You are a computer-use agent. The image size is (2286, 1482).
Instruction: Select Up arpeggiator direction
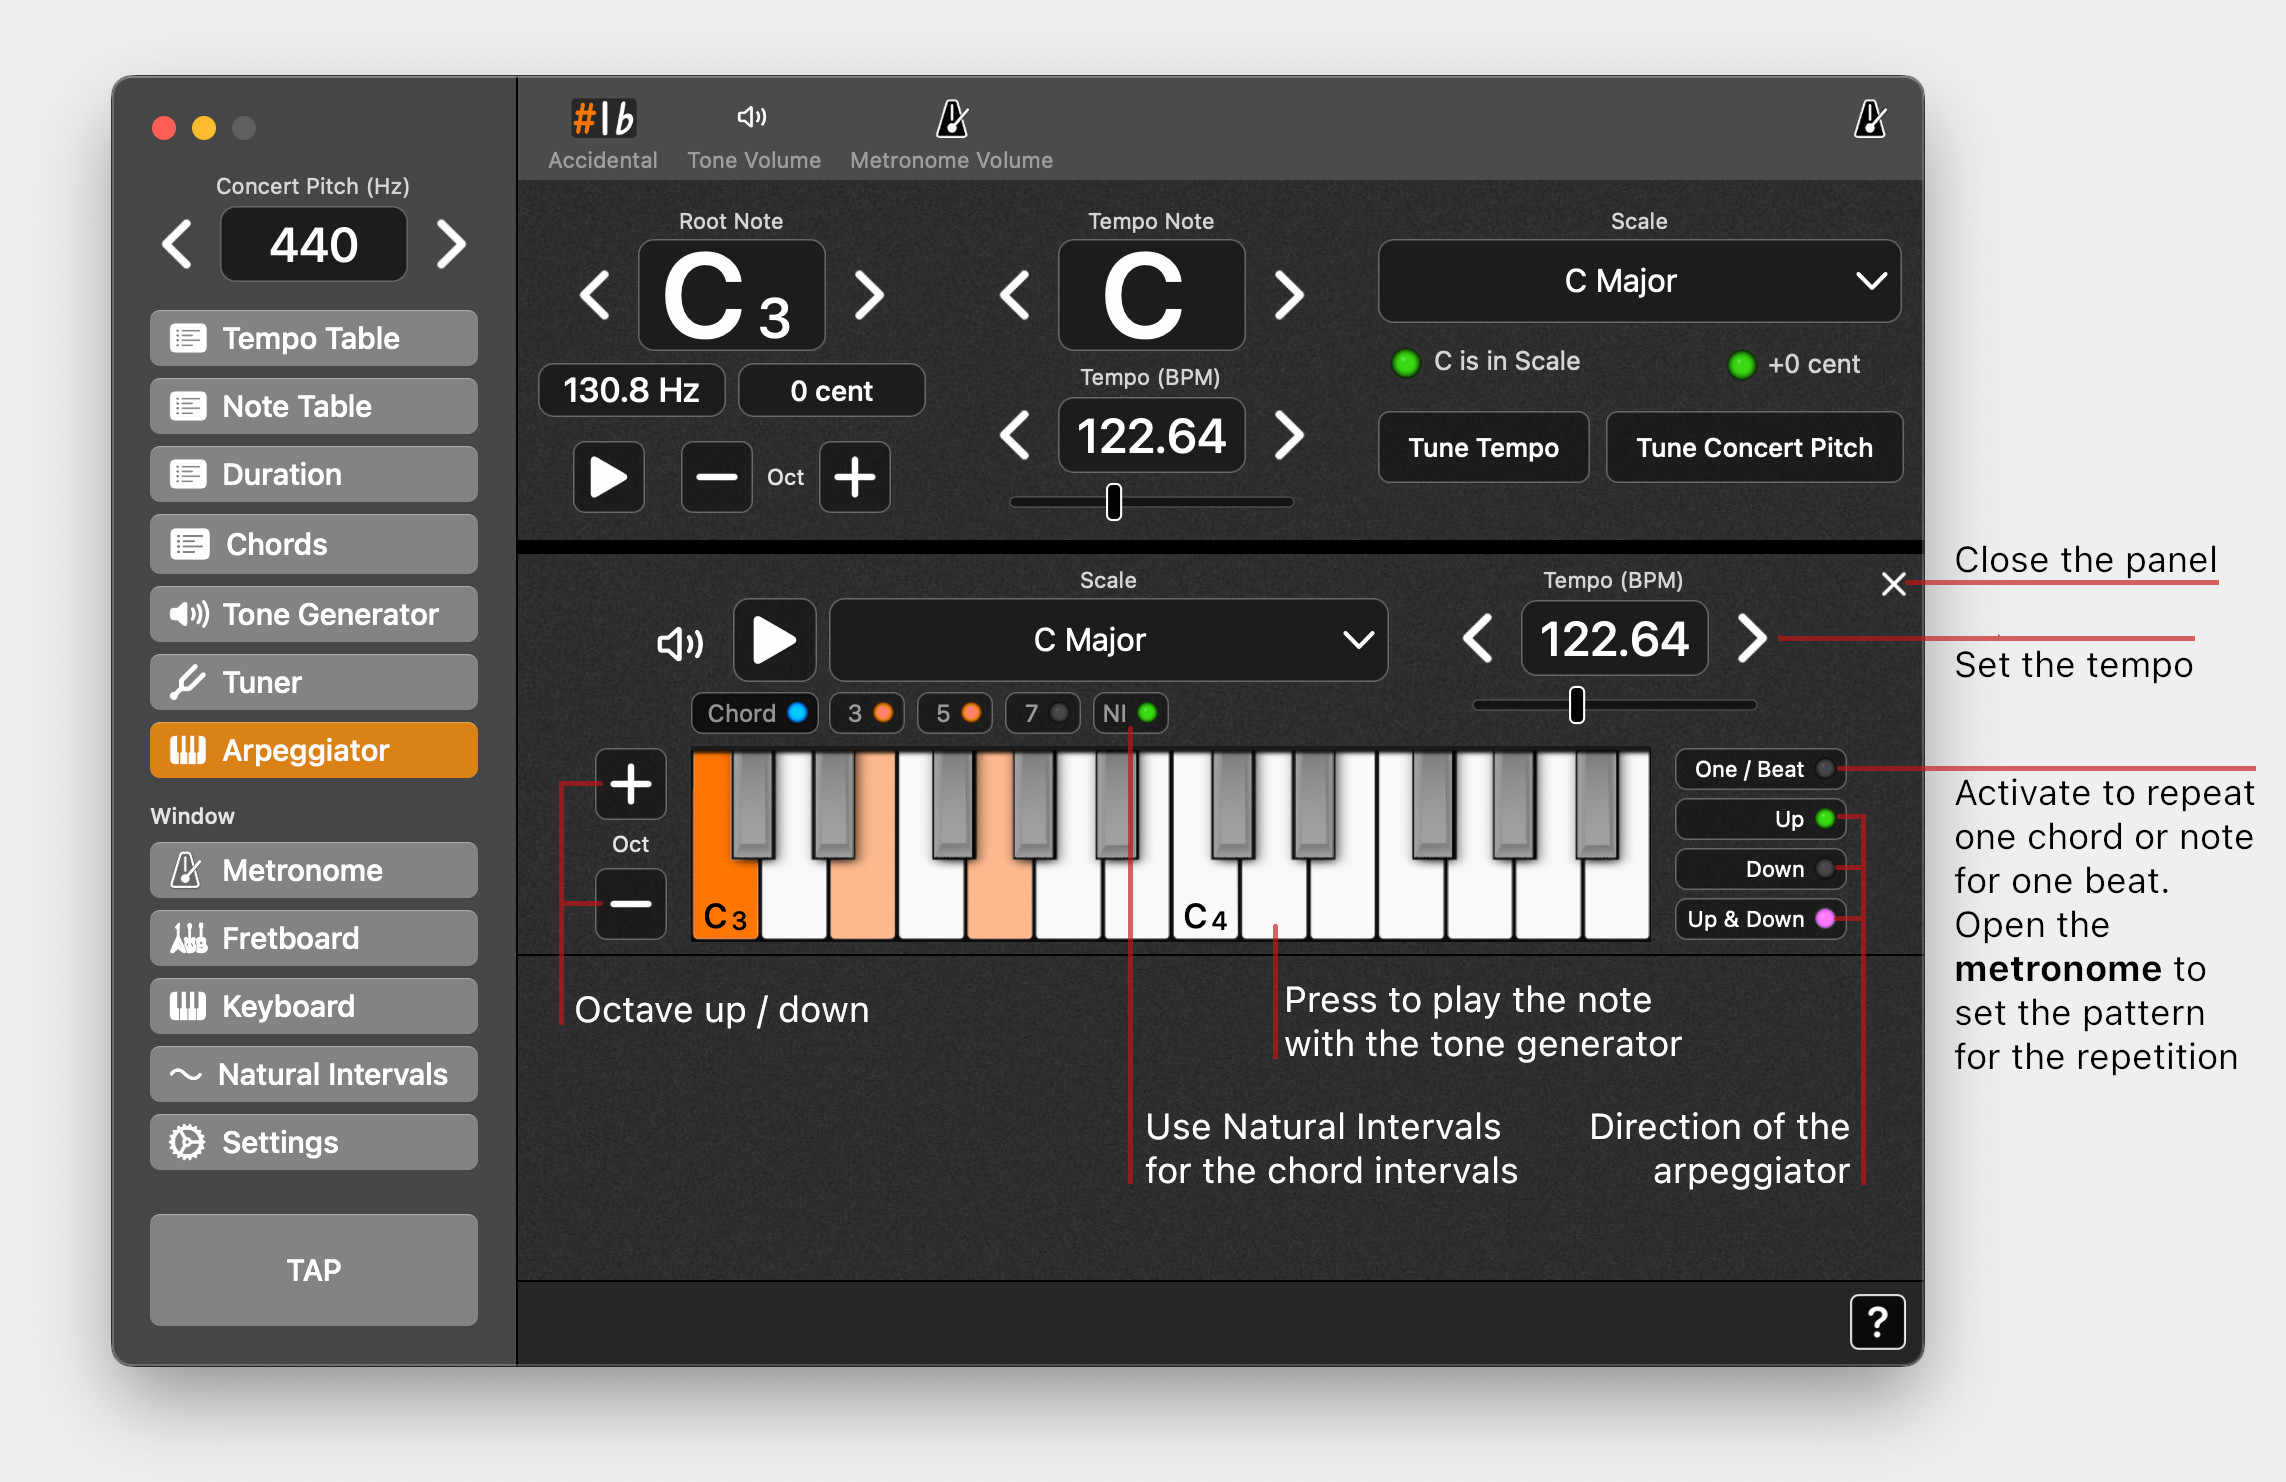[x=1761, y=819]
